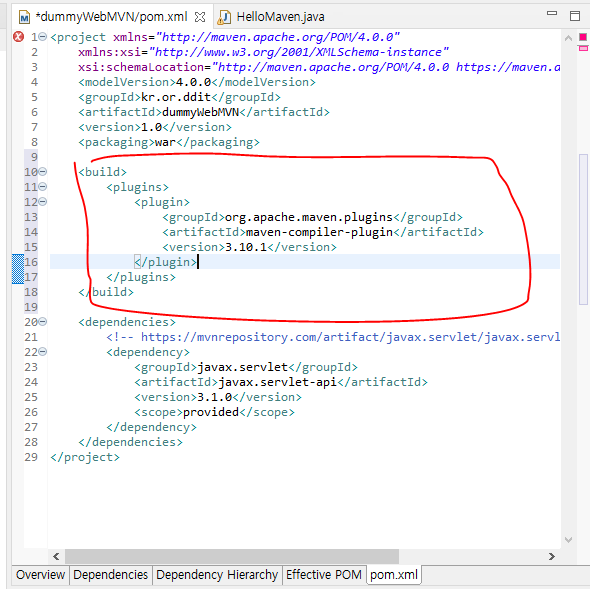Screen dimensions: 590x589
Task: Click the project version value 1.0
Action: [151, 127]
